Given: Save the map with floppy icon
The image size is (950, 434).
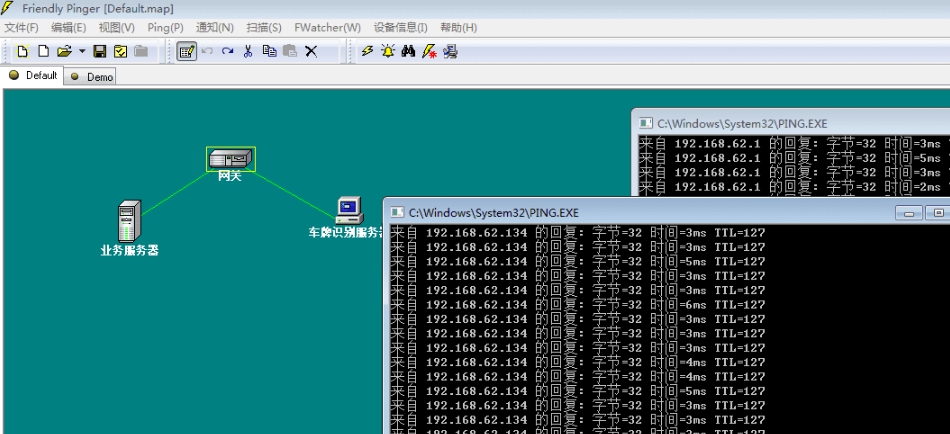Looking at the screenshot, I should click(x=100, y=51).
